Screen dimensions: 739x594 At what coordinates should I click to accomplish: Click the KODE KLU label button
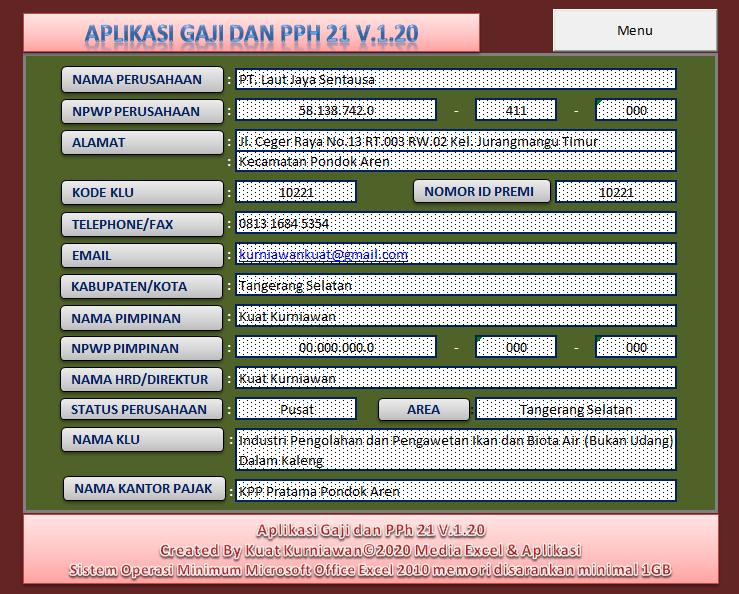point(142,192)
